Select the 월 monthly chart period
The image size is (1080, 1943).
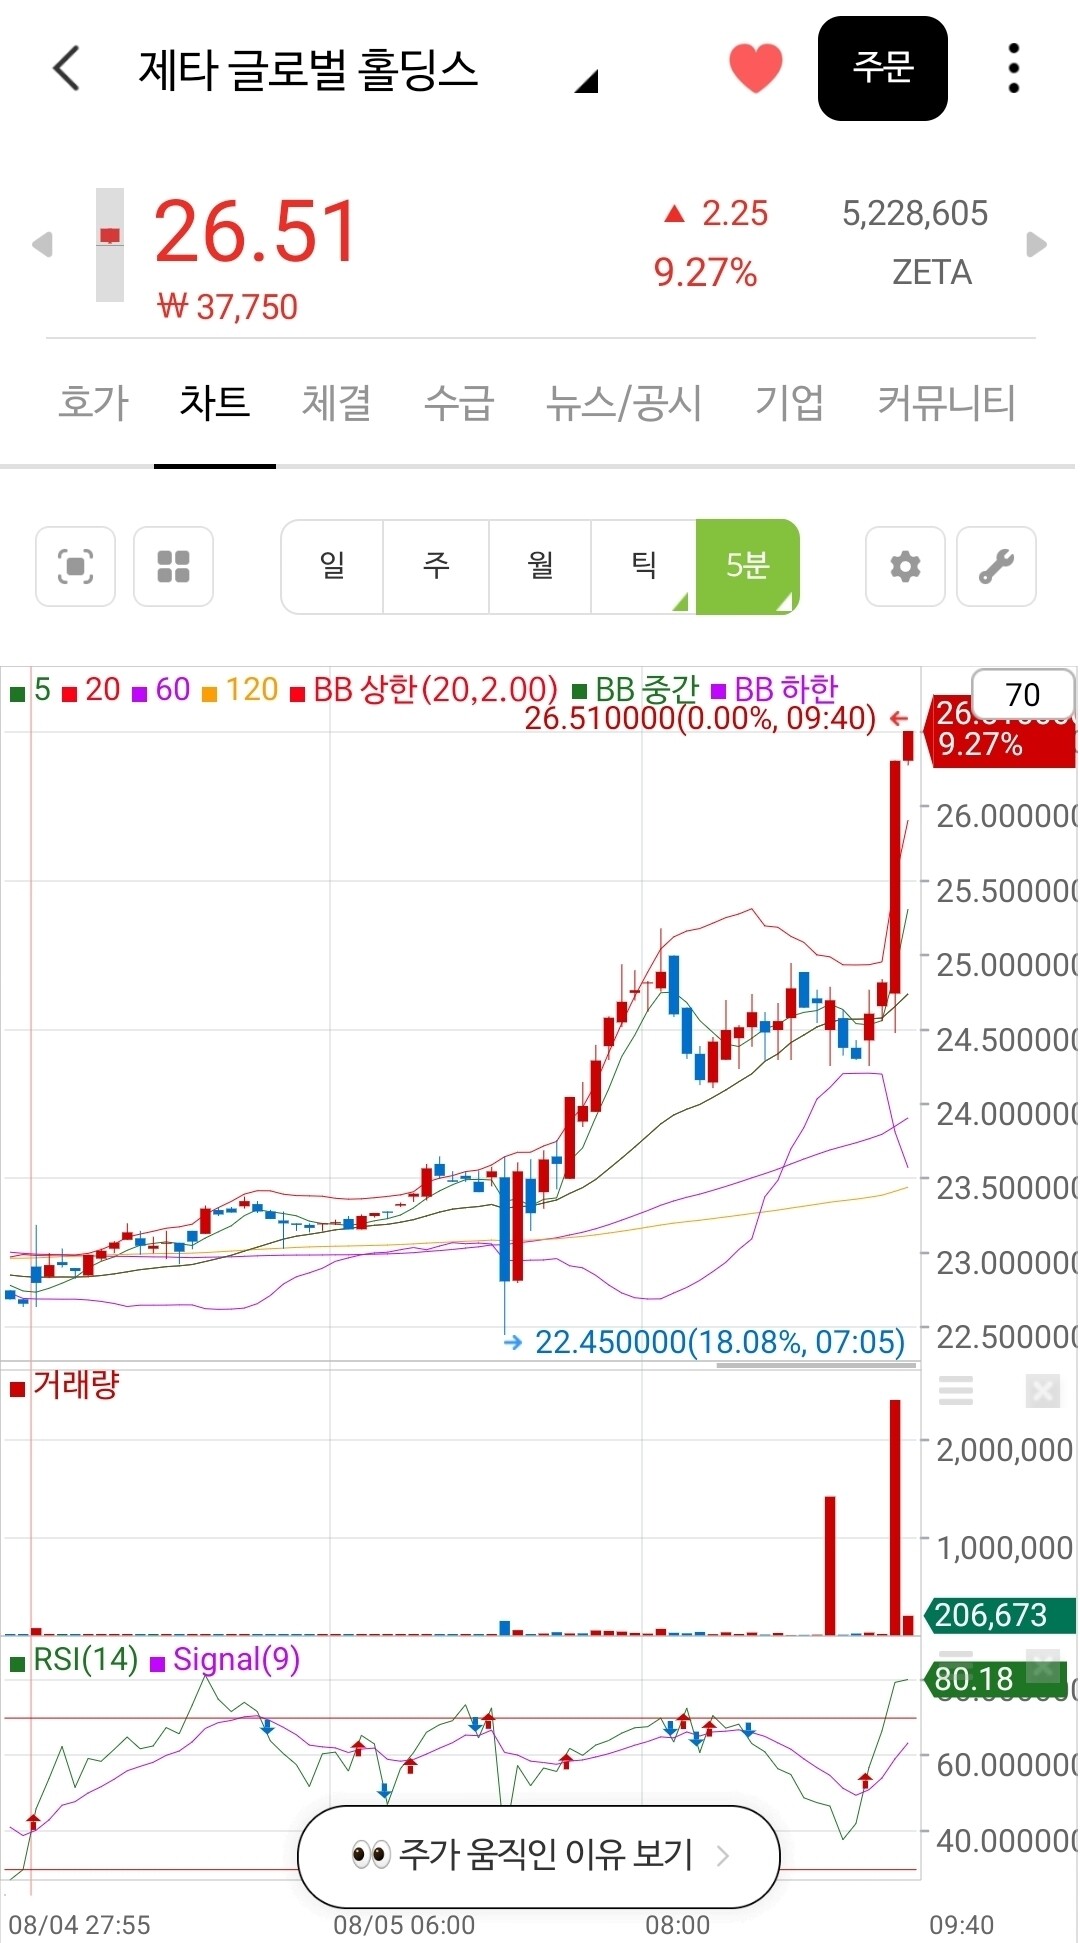(540, 566)
